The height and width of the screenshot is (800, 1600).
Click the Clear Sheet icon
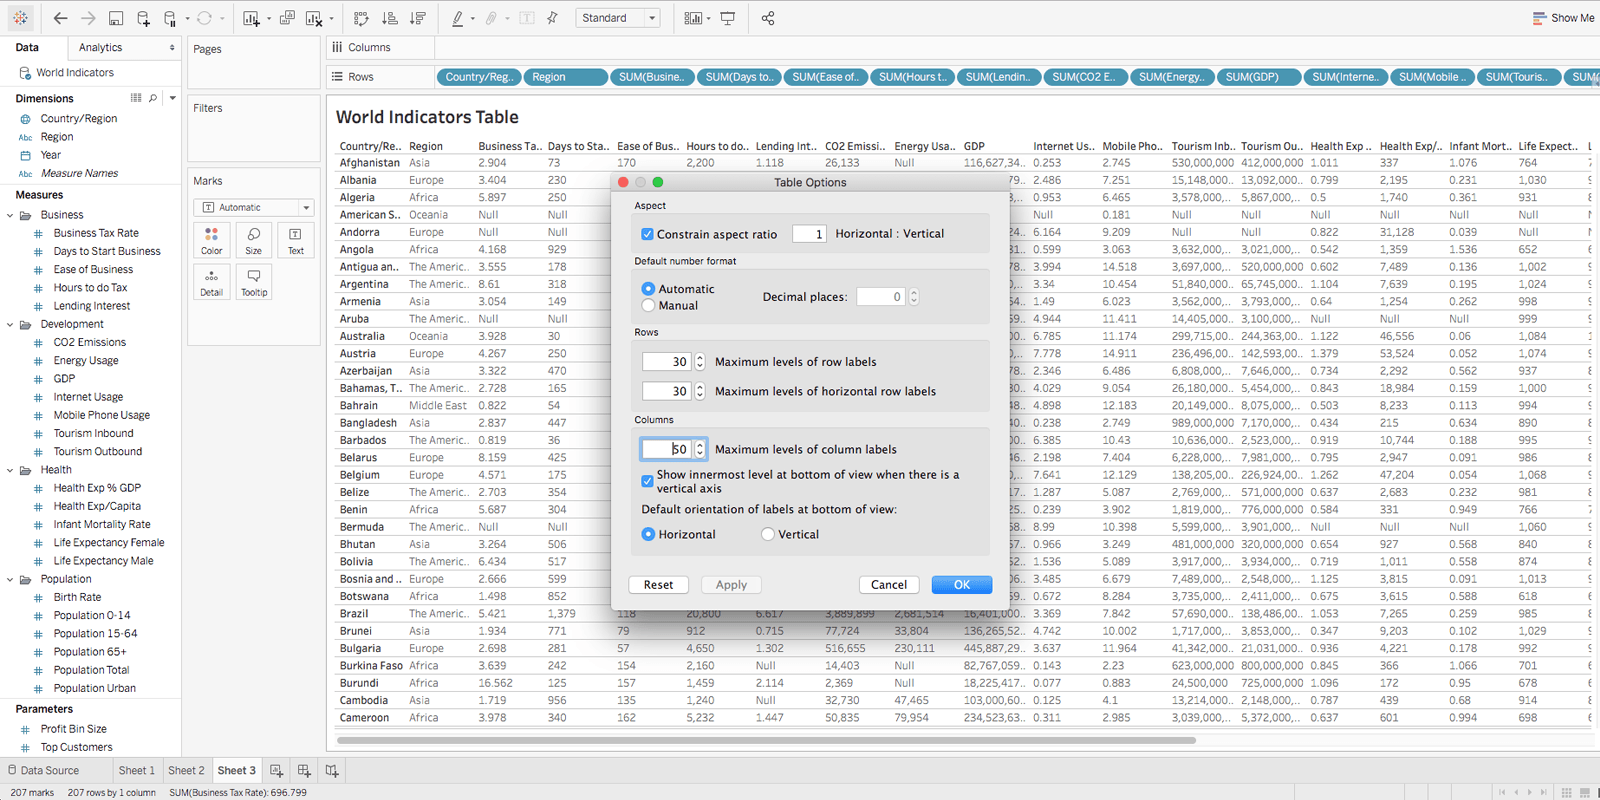314,18
